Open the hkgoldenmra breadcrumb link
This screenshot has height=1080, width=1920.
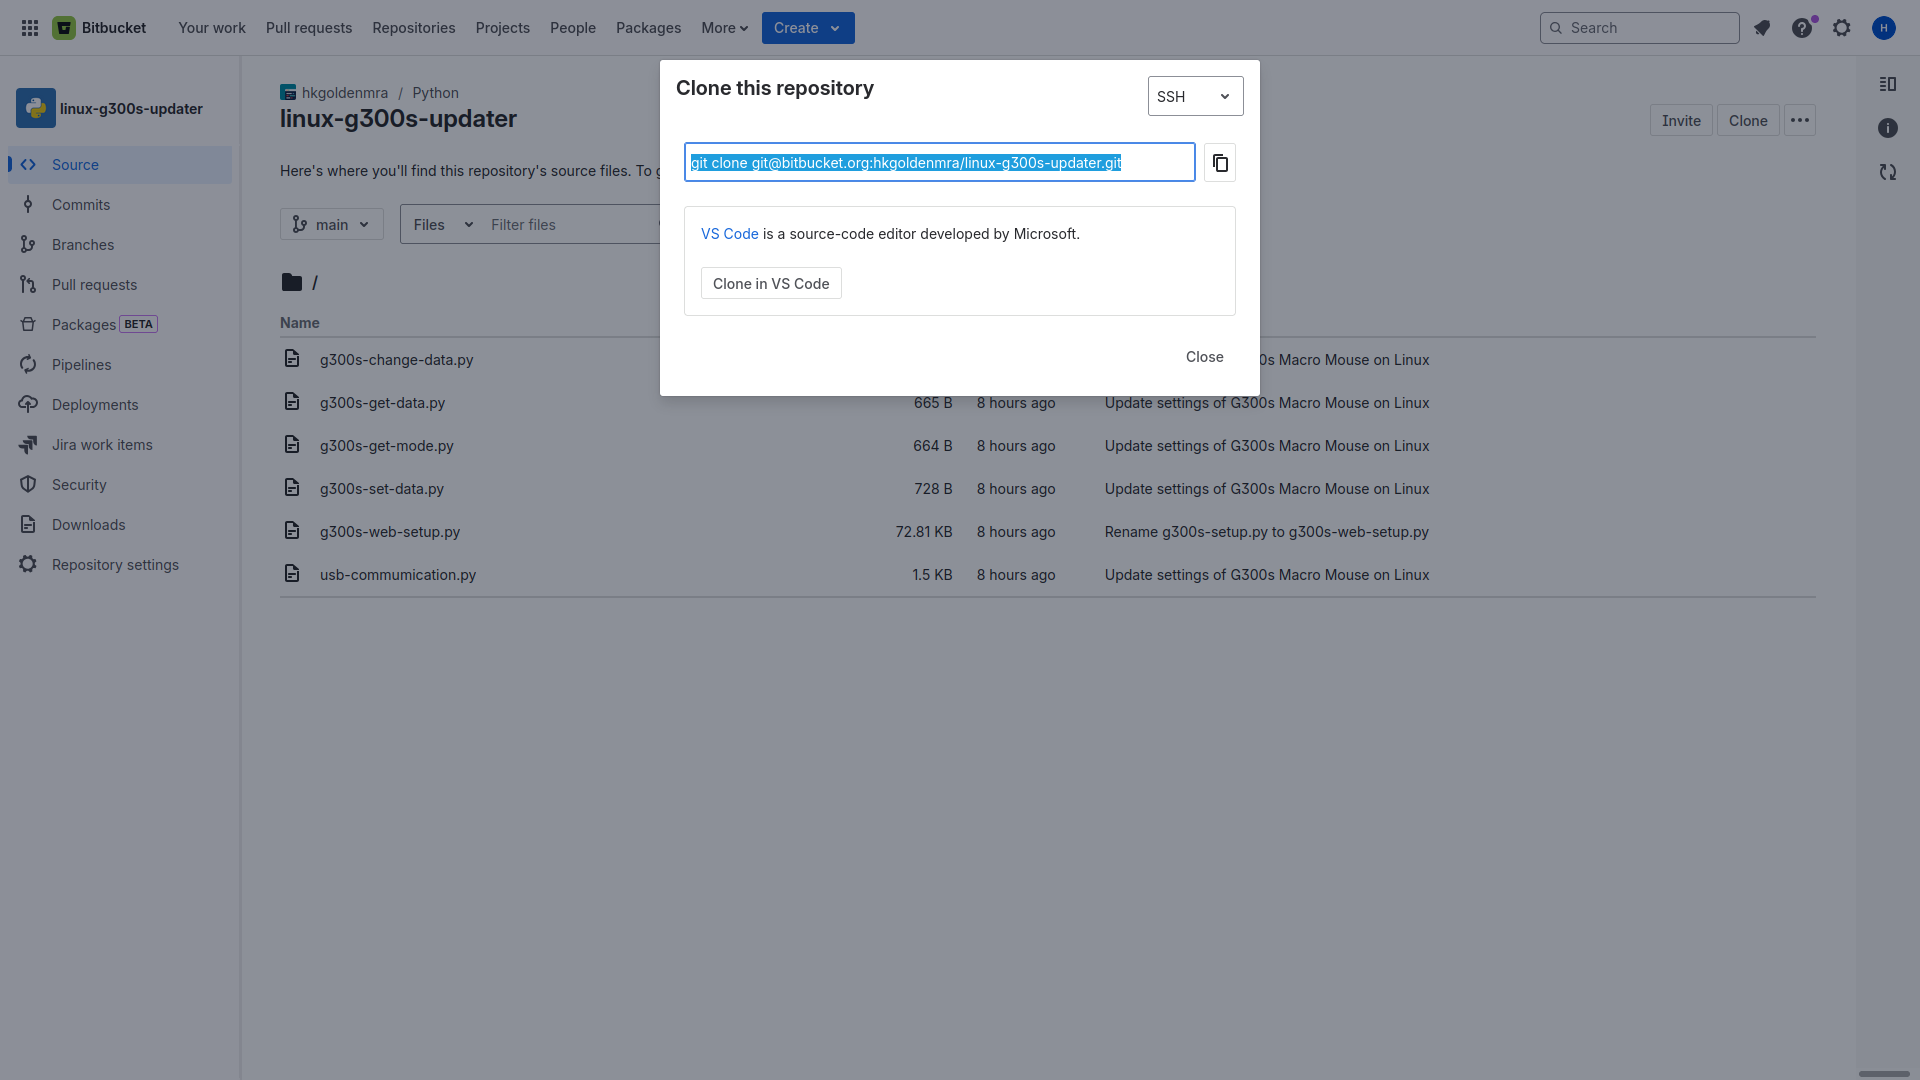point(345,93)
